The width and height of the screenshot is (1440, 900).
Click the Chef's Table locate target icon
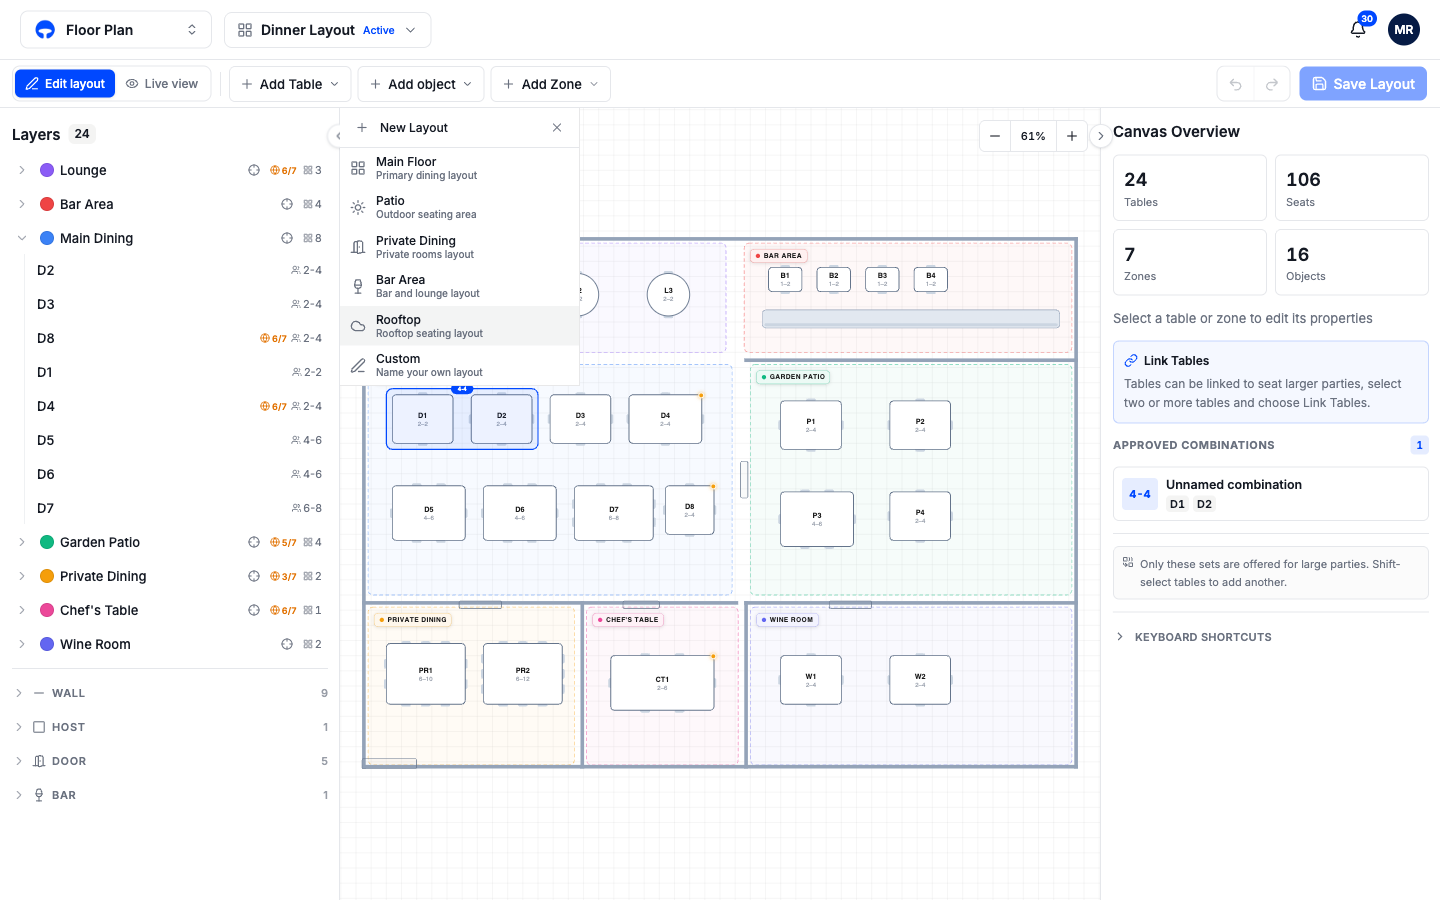pyautogui.click(x=254, y=610)
